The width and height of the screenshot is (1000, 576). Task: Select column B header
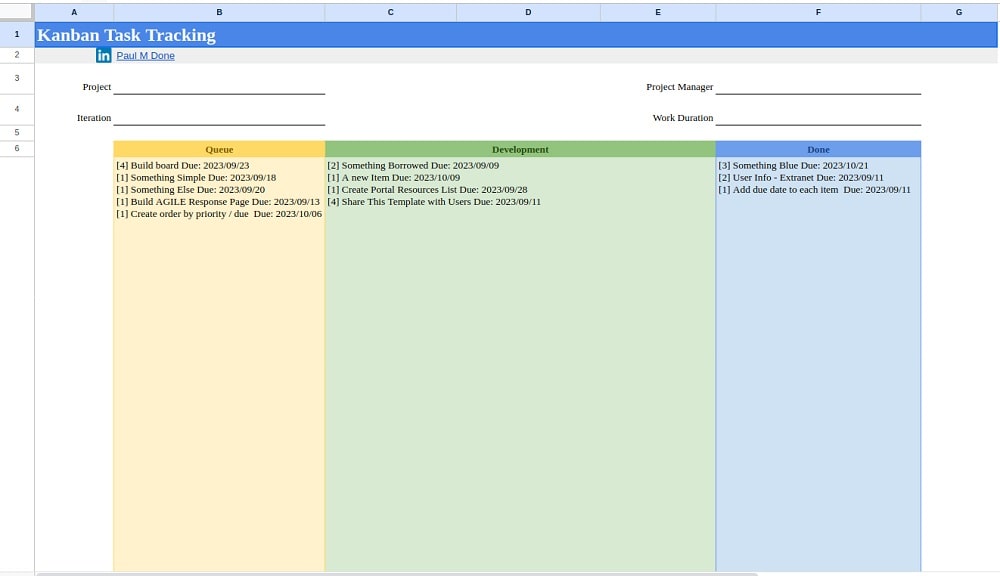[x=219, y=12]
